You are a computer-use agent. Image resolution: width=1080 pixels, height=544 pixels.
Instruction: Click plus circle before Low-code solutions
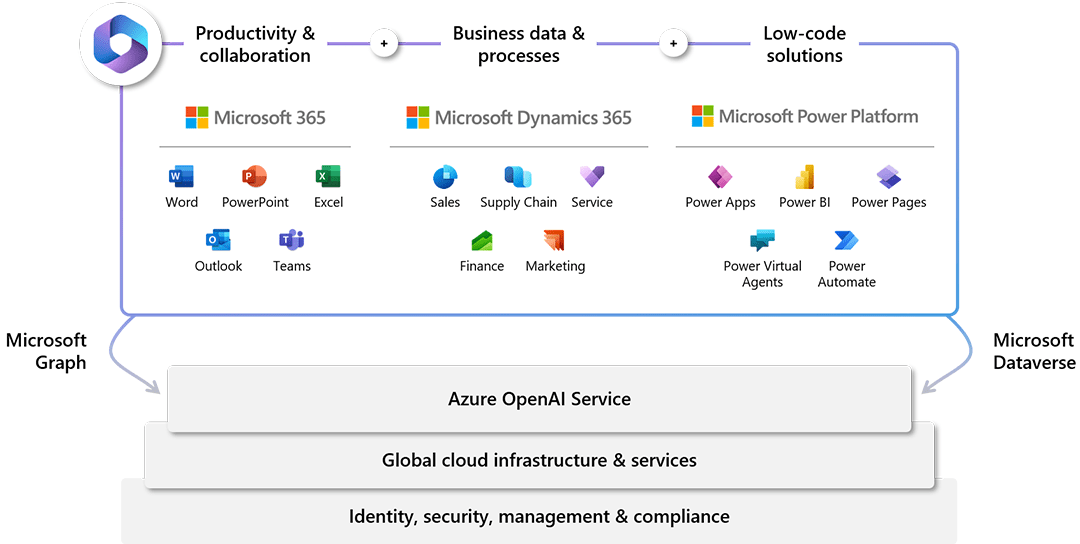pyautogui.click(x=673, y=43)
